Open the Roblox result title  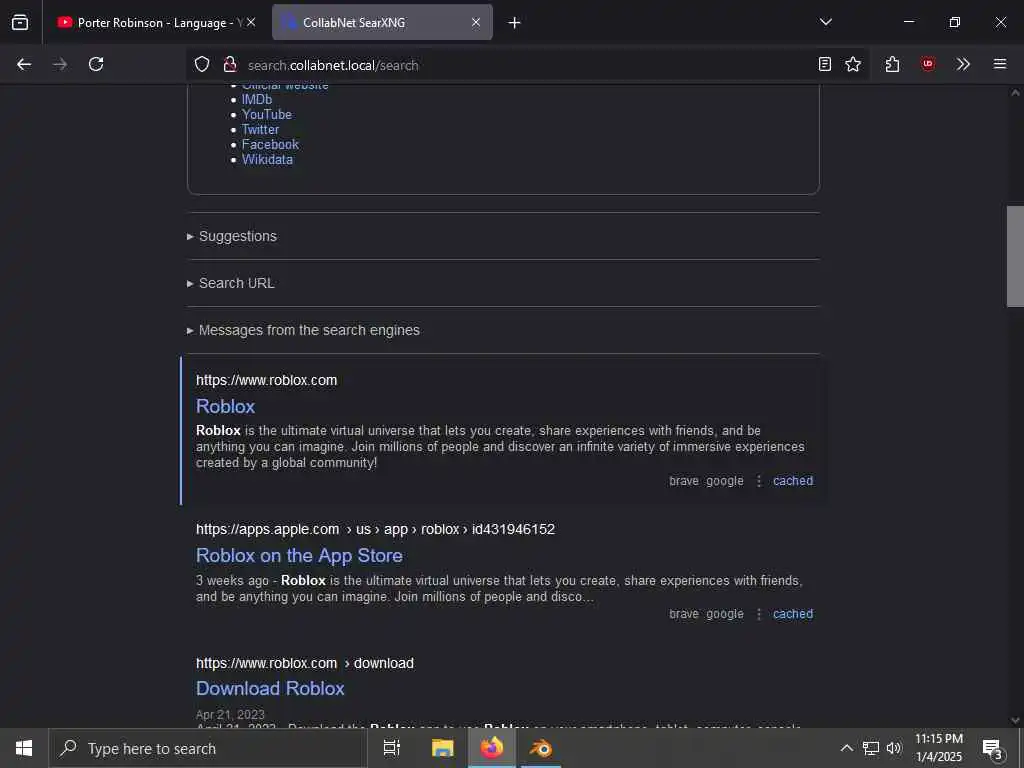pos(225,406)
